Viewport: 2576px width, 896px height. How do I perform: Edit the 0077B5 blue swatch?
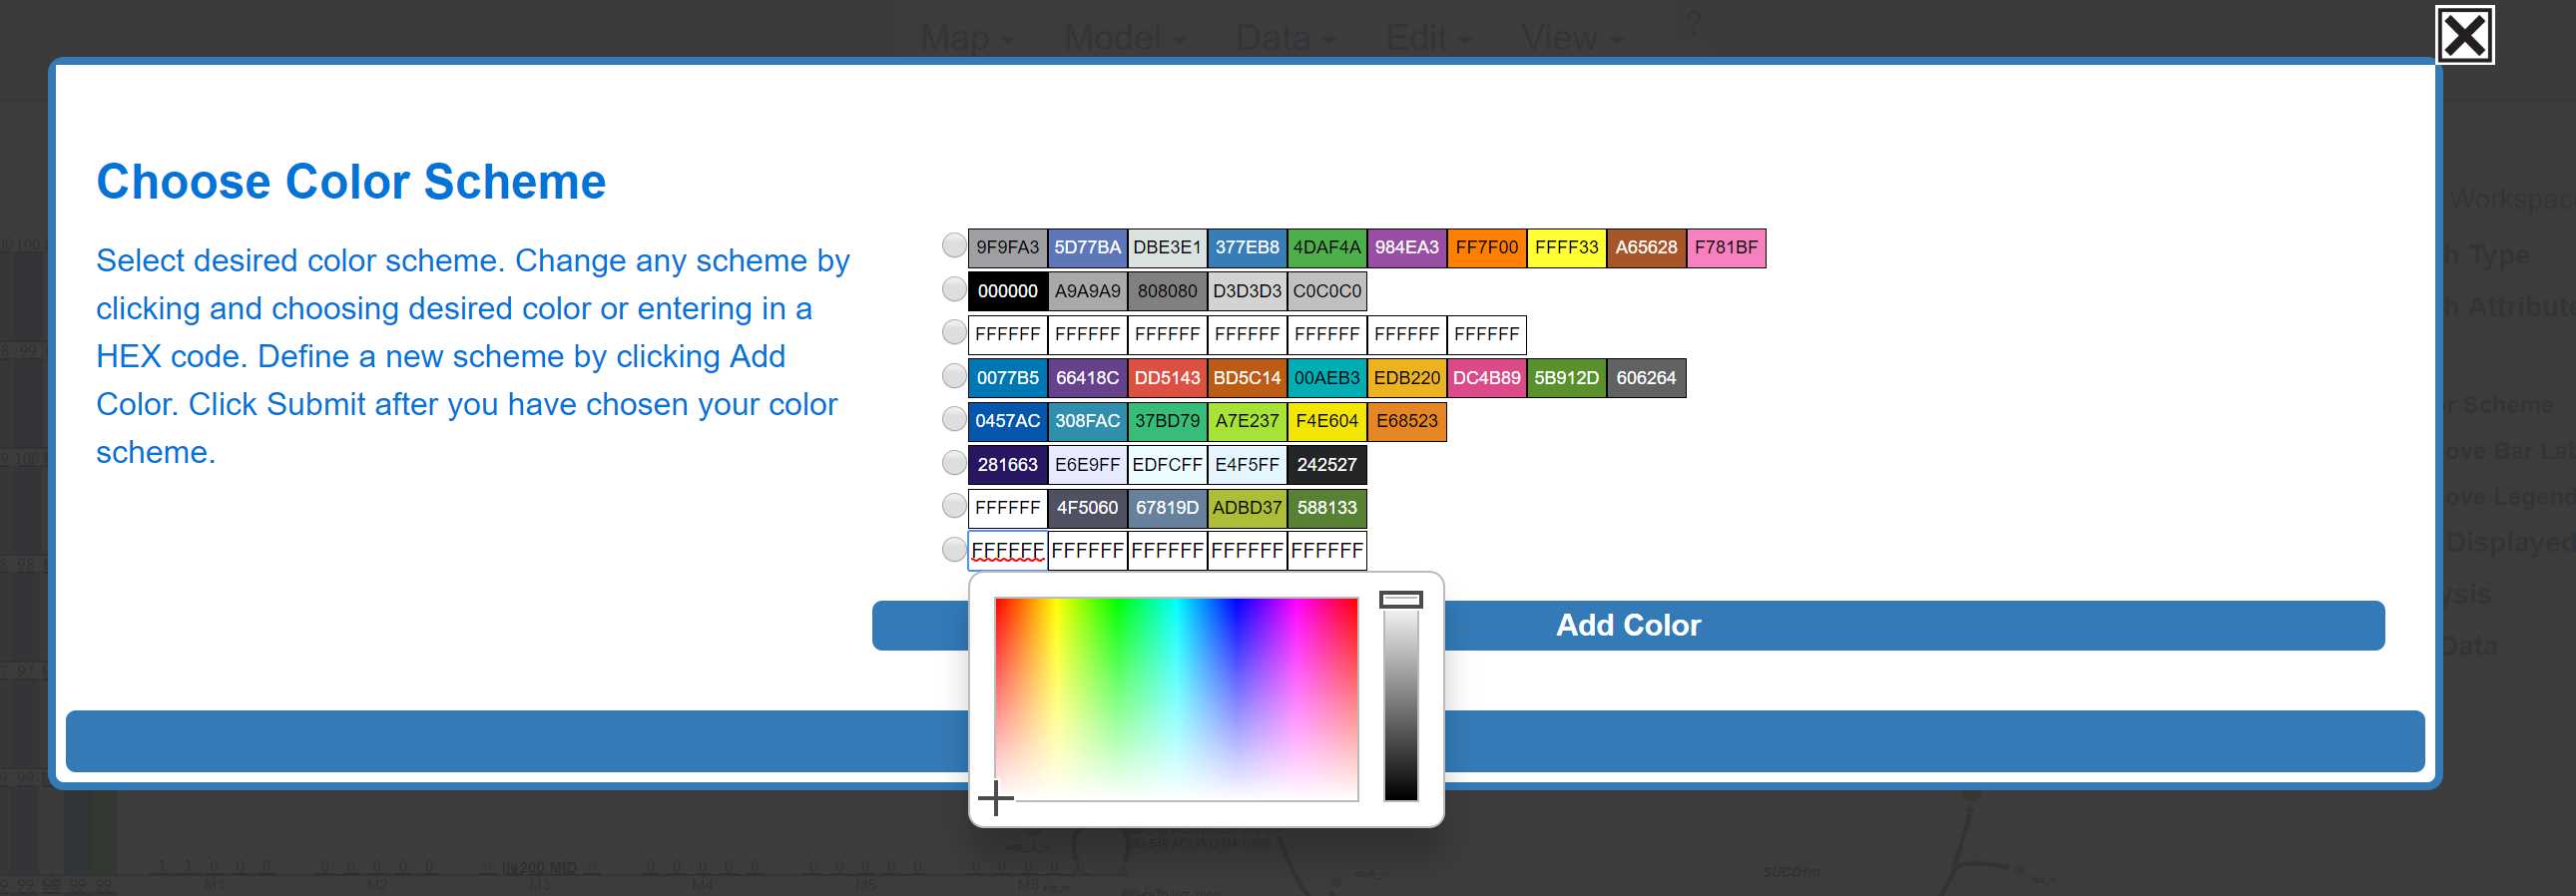tap(1008, 378)
